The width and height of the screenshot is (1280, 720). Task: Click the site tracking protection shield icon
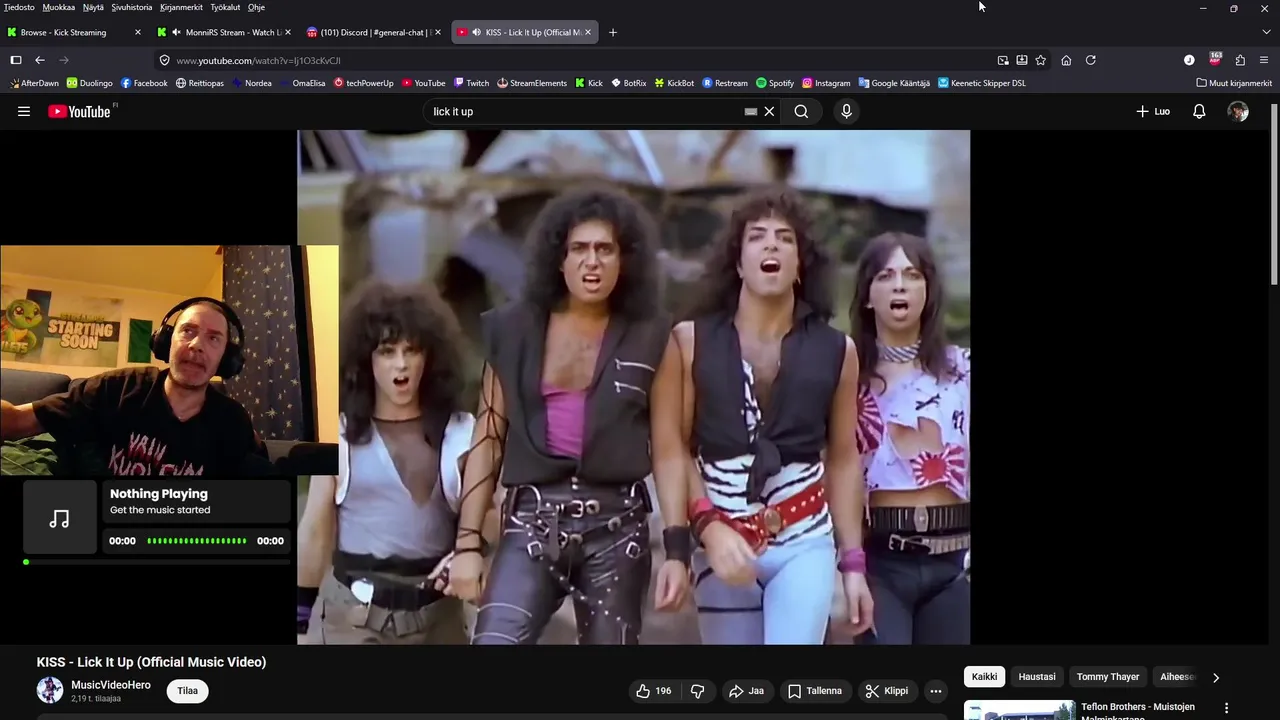coord(165,60)
